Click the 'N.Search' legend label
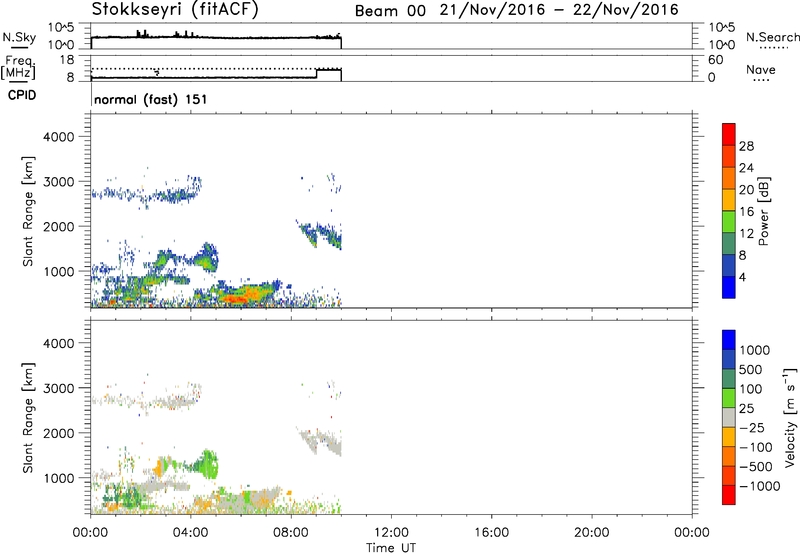Image resolution: width=800 pixels, height=554 pixels. (x=772, y=37)
